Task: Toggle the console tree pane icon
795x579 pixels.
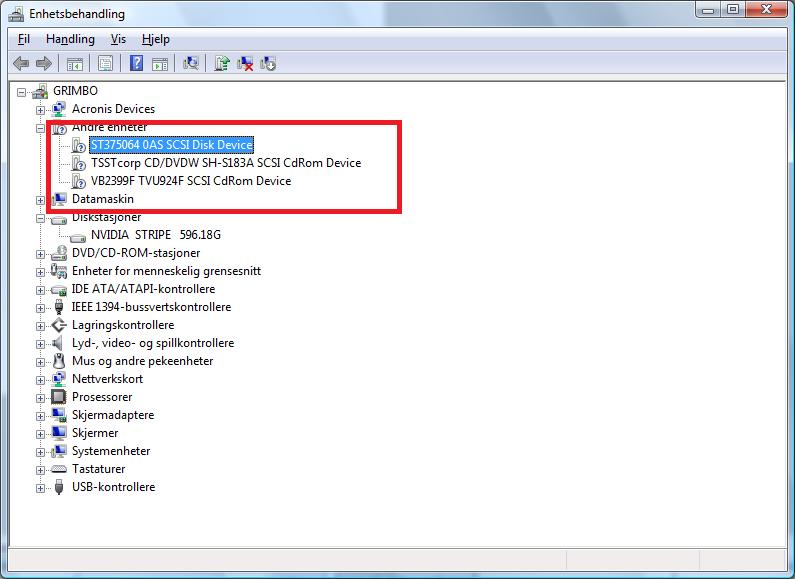Action: [75, 63]
